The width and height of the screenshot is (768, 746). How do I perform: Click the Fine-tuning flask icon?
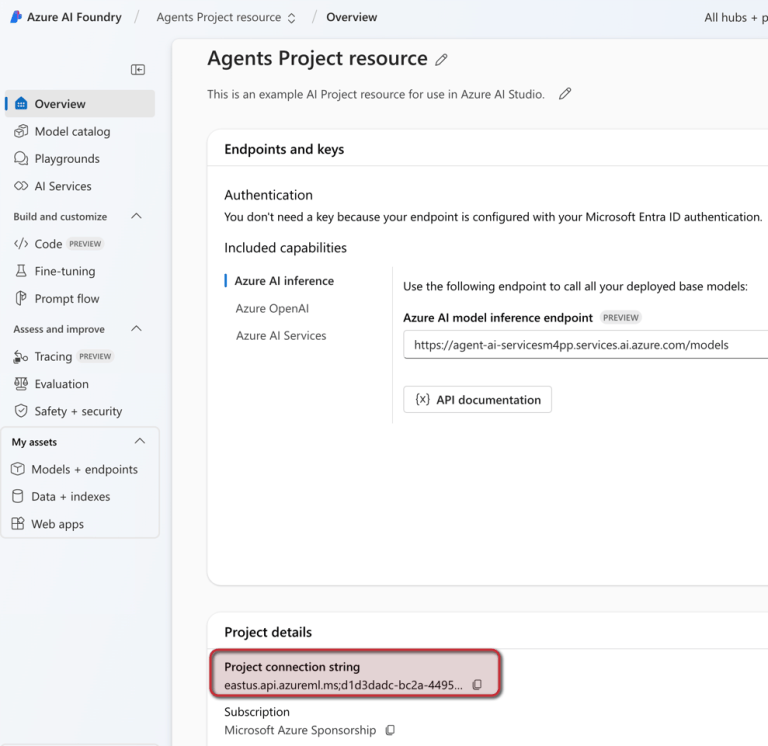(x=21, y=271)
